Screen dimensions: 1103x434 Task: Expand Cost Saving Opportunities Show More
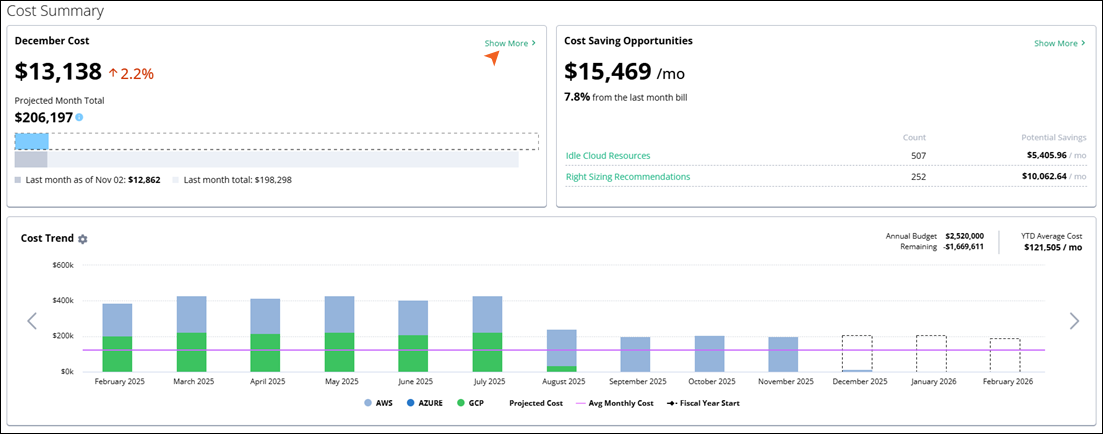[x=1059, y=44]
